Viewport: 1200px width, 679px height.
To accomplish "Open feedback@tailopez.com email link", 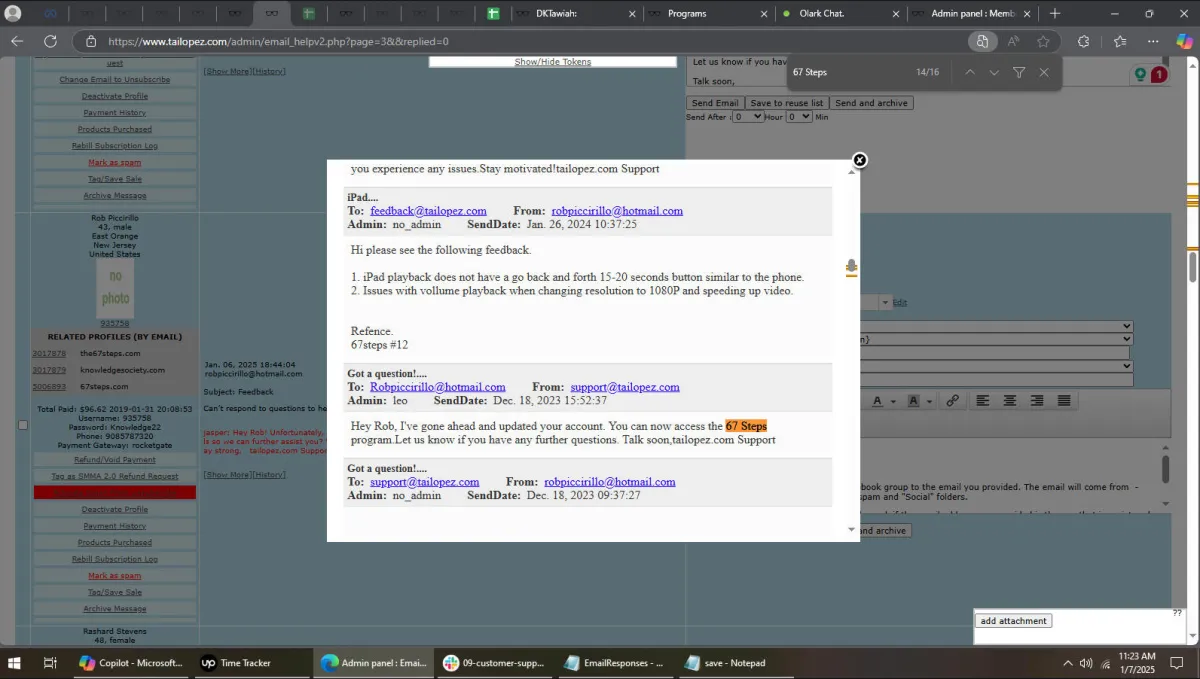I will tap(428, 211).
